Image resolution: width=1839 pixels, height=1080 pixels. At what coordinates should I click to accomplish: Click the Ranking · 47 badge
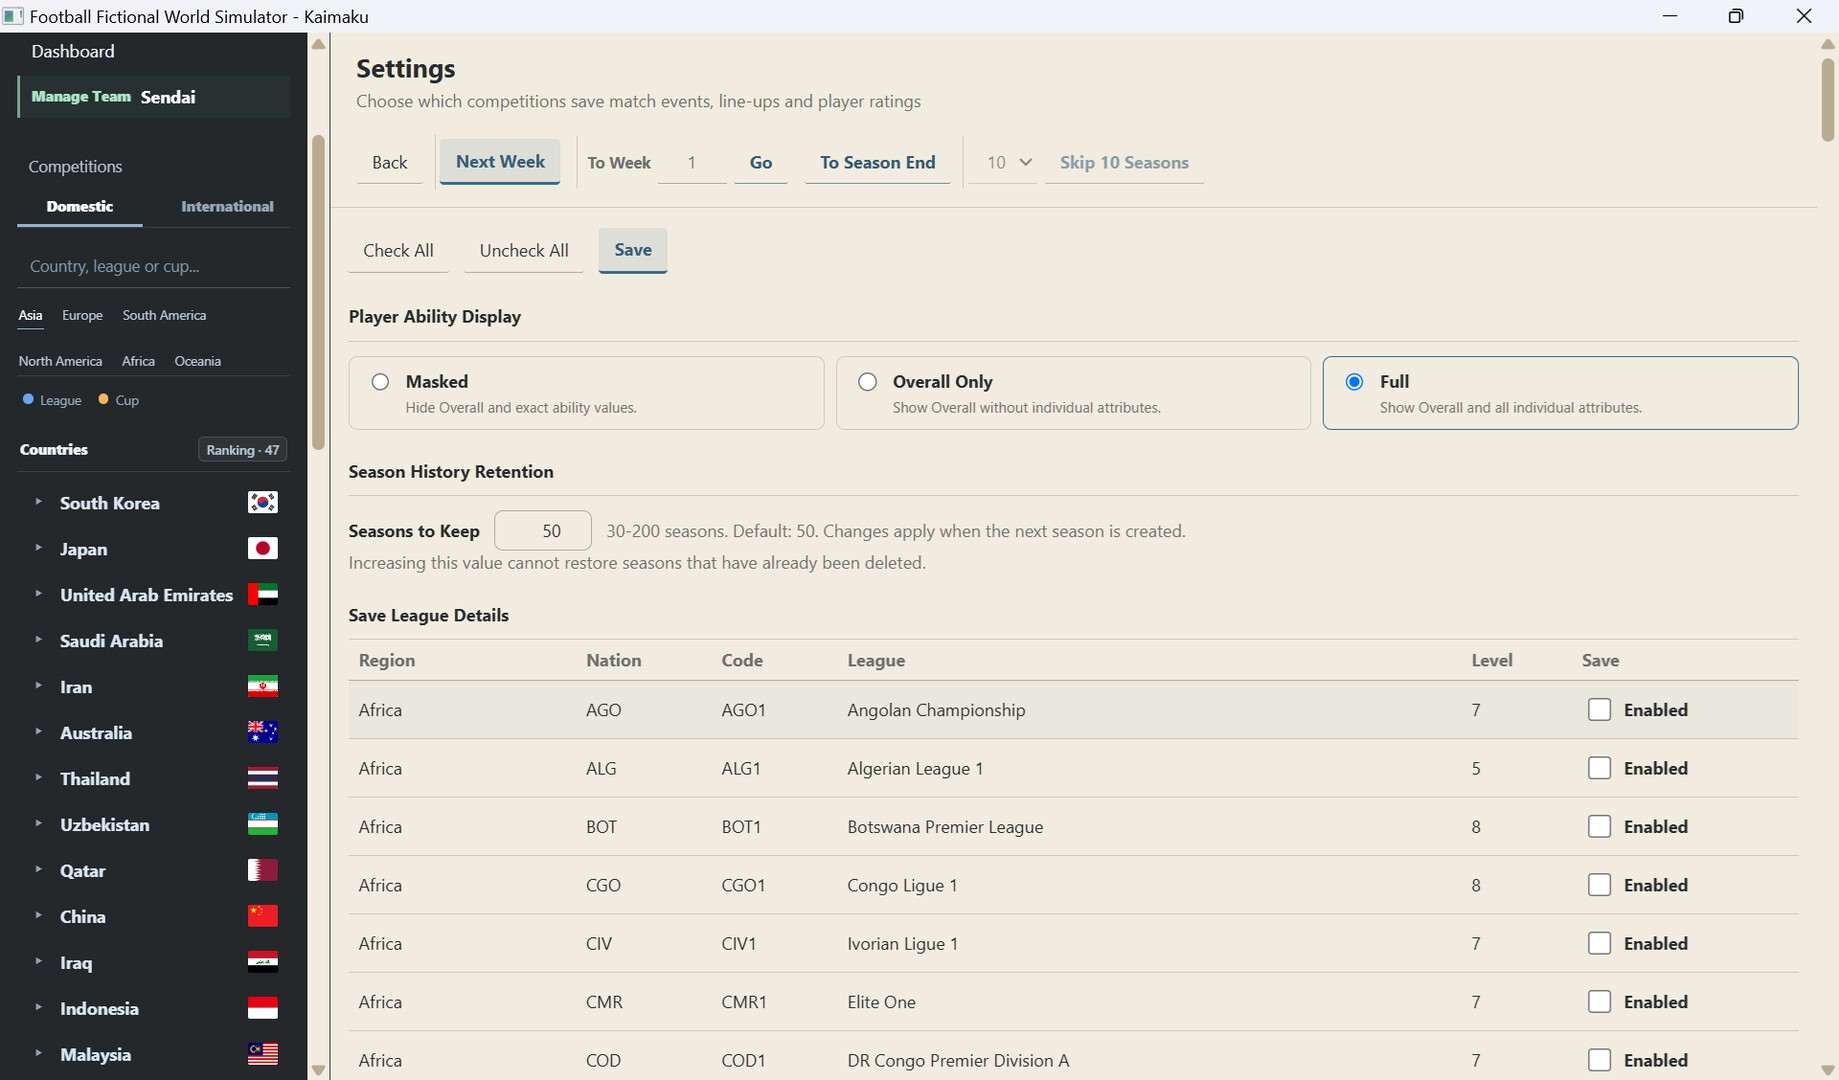click(x=243, y=450)
